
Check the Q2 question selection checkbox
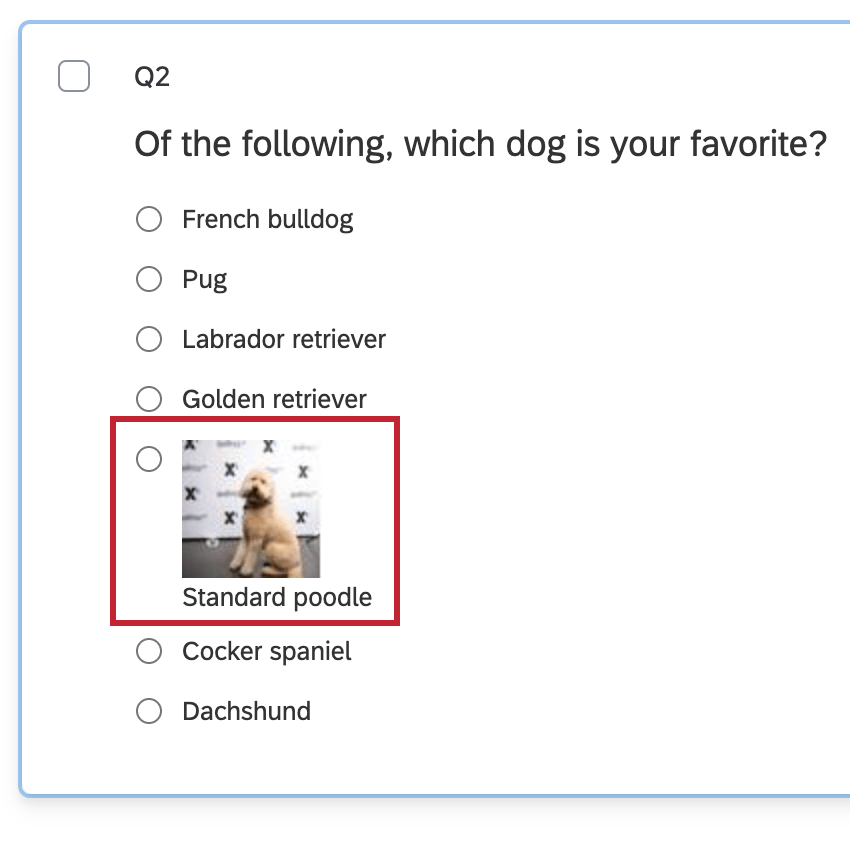click(x=74, y=75)
